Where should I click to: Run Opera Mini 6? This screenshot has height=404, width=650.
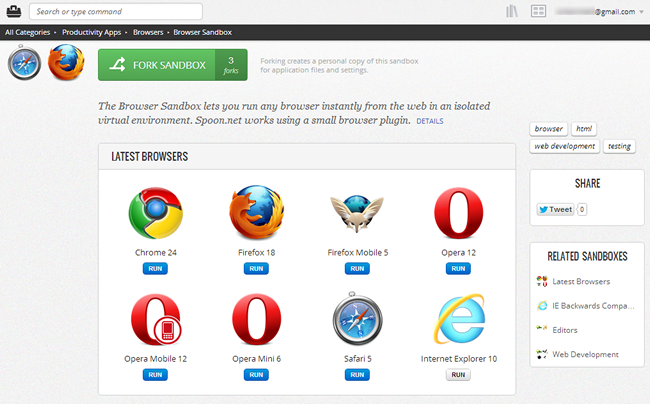click(x=256, y=375)
